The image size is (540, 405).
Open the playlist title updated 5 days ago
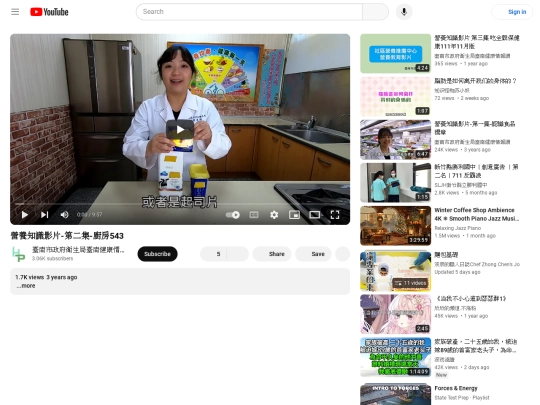click(446, 255)
